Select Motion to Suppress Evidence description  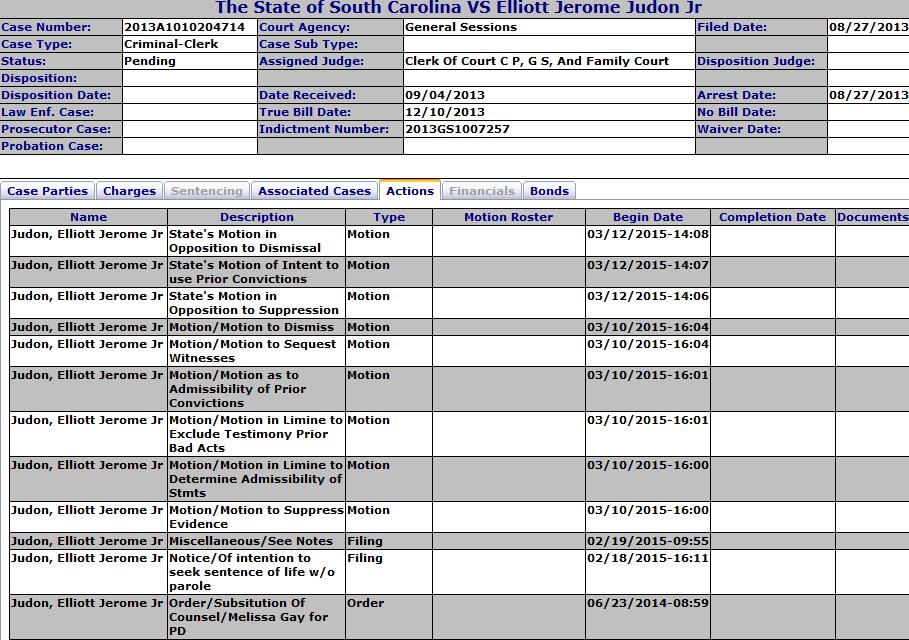tap(256, 517)
